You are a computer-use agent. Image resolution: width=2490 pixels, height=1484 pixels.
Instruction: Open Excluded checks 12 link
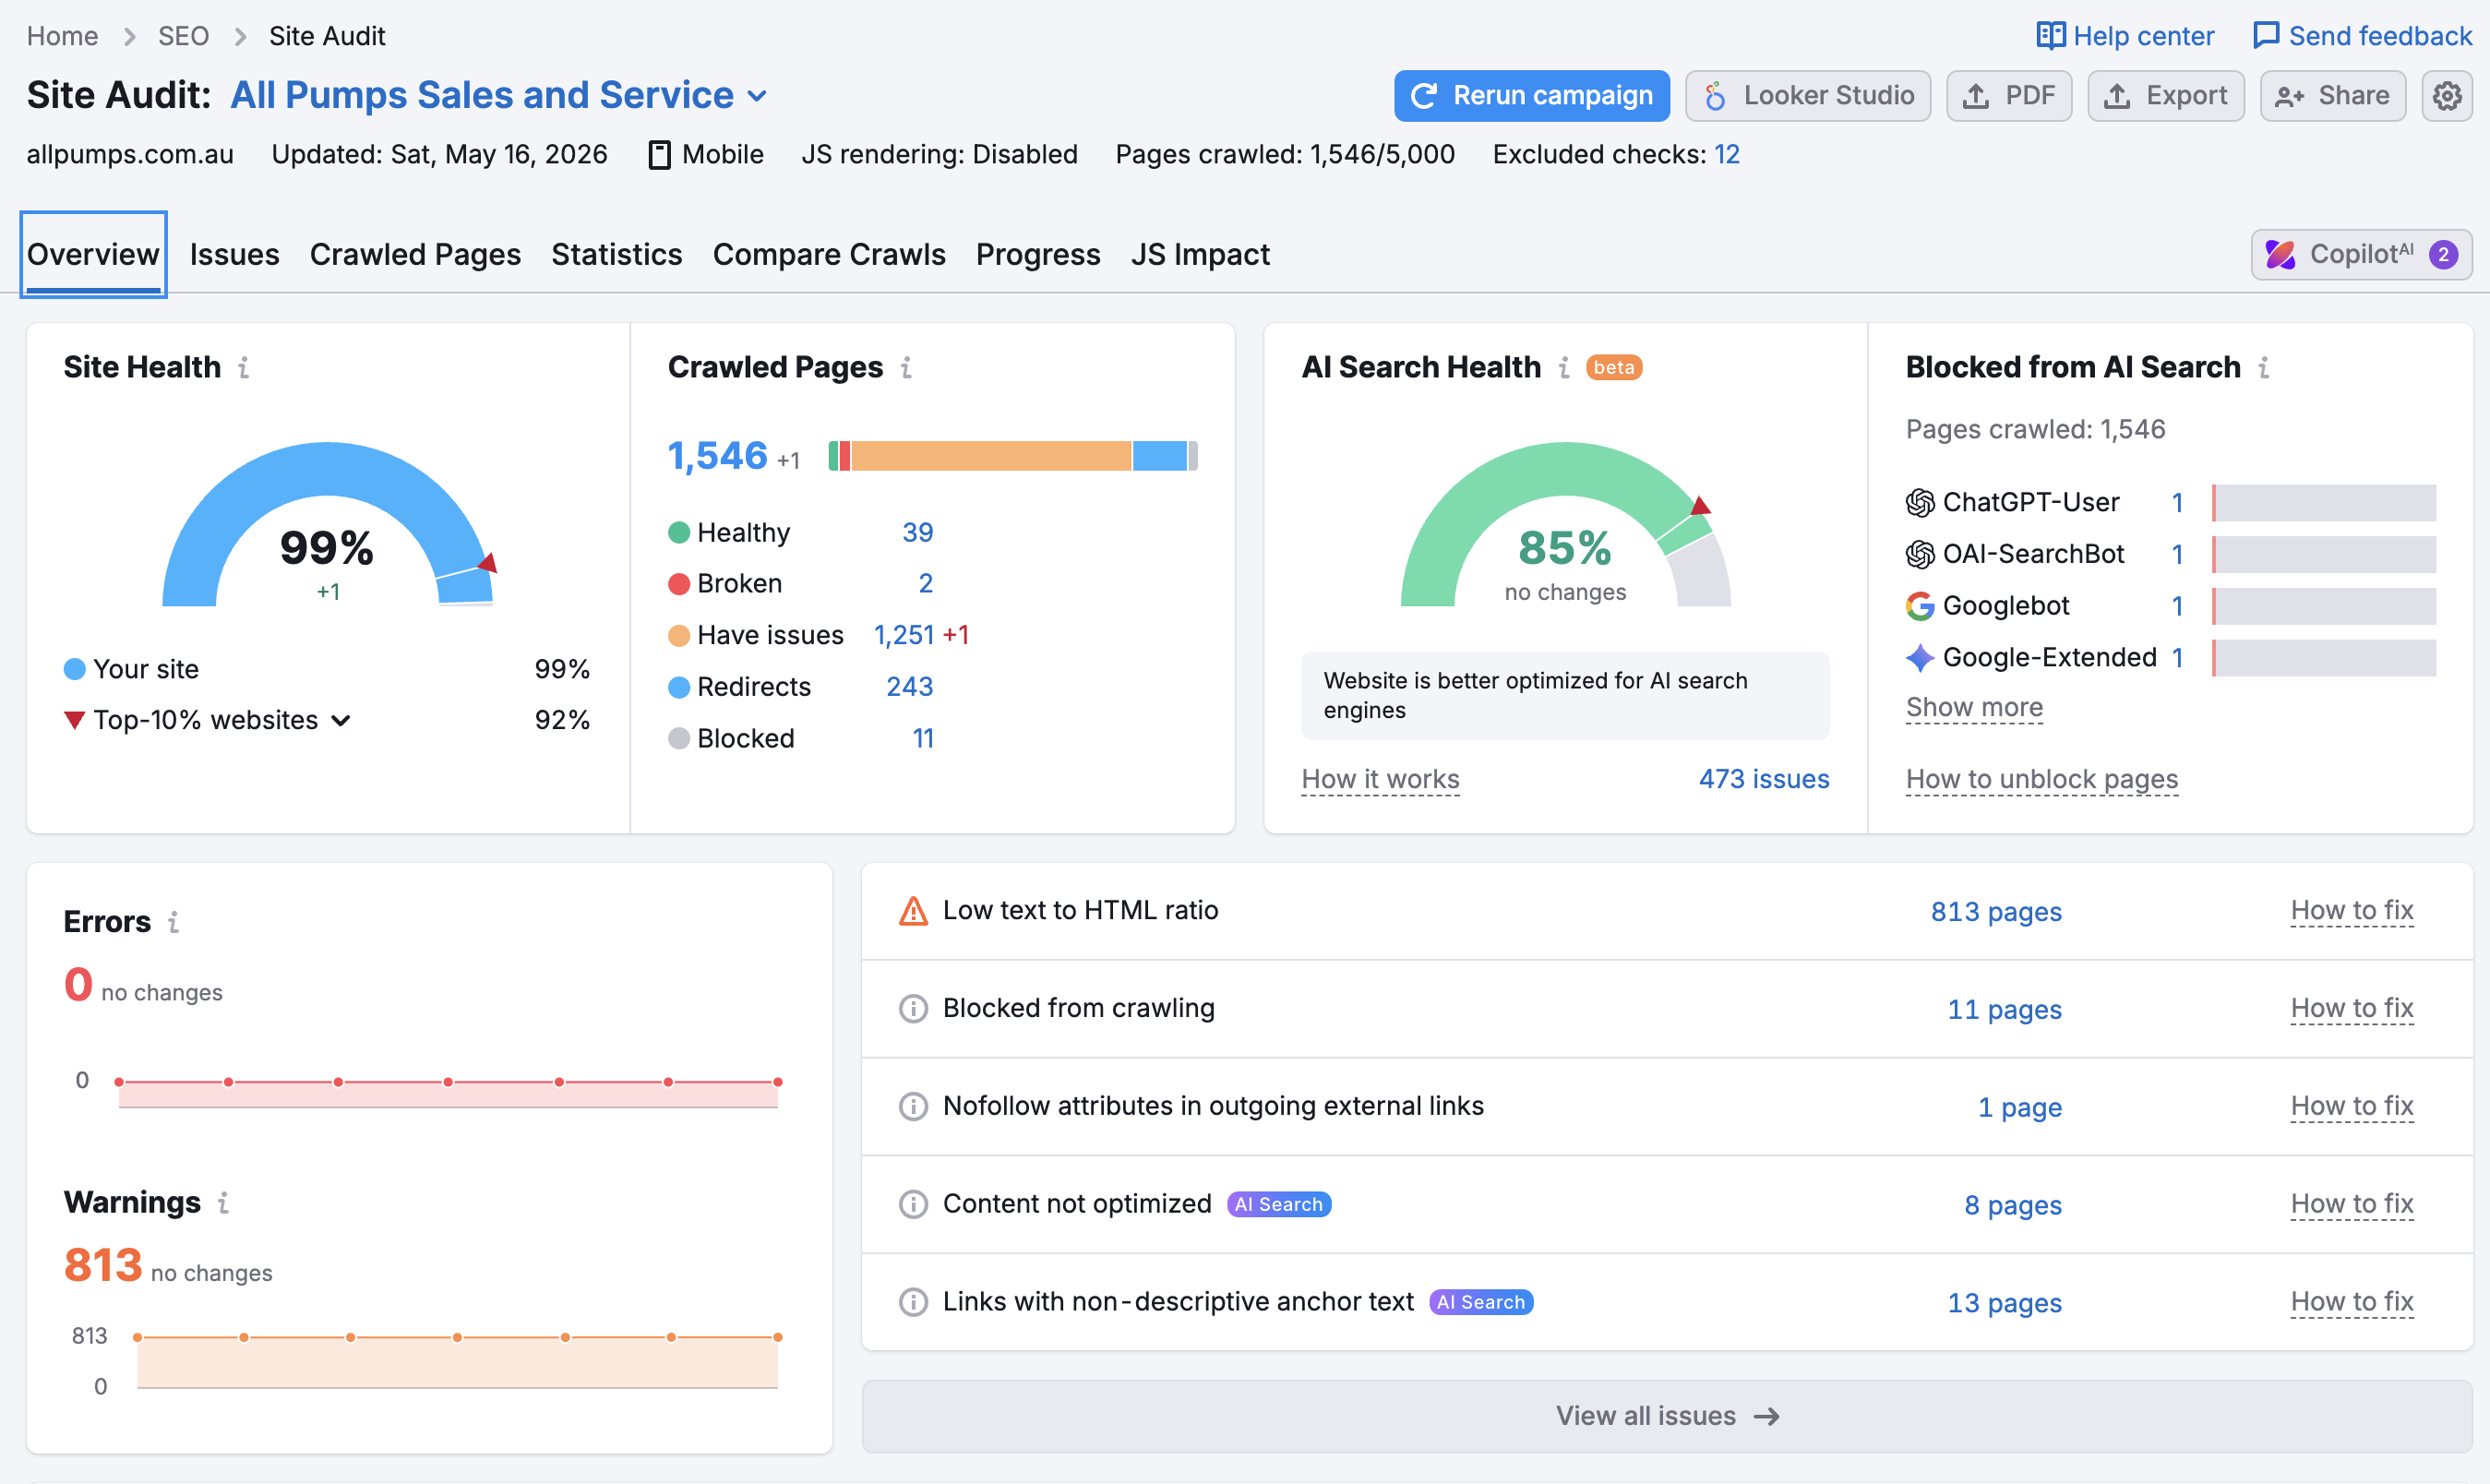tap(1727, 155)
